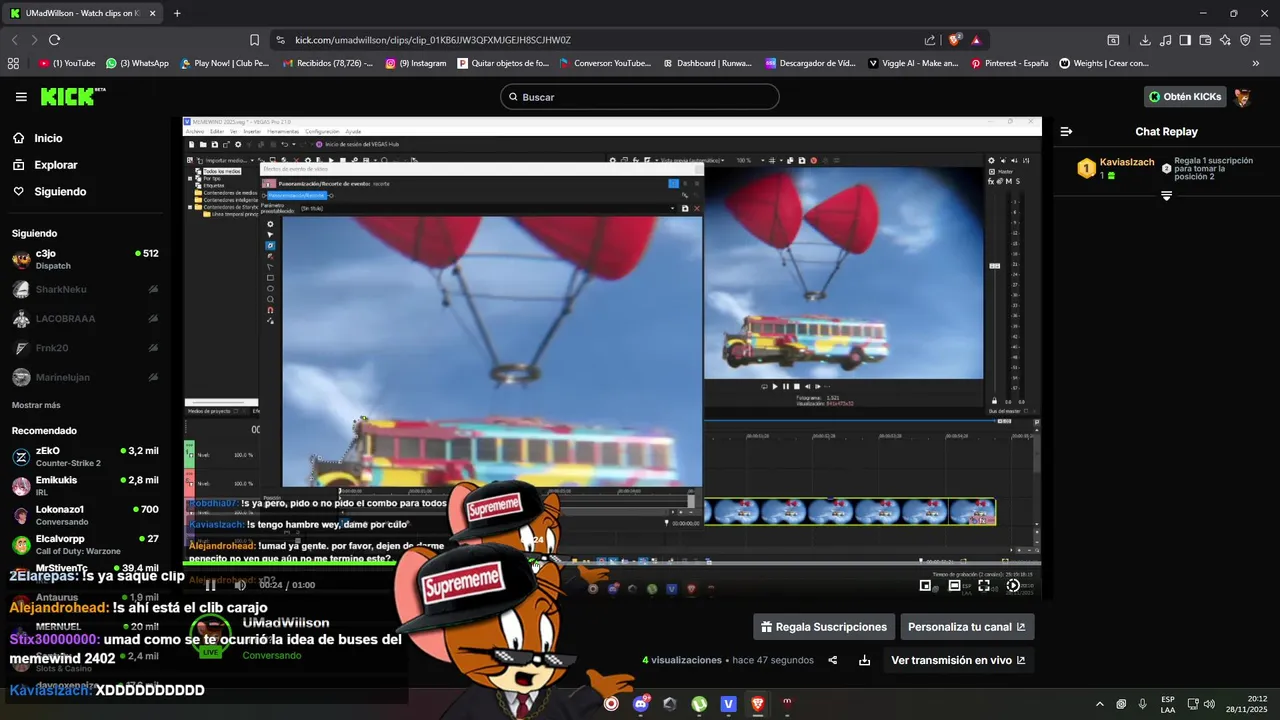The width and height of the screenshot is (1280, 720).
Task: Reload the page in browser
Action: [x=54, y=40]
